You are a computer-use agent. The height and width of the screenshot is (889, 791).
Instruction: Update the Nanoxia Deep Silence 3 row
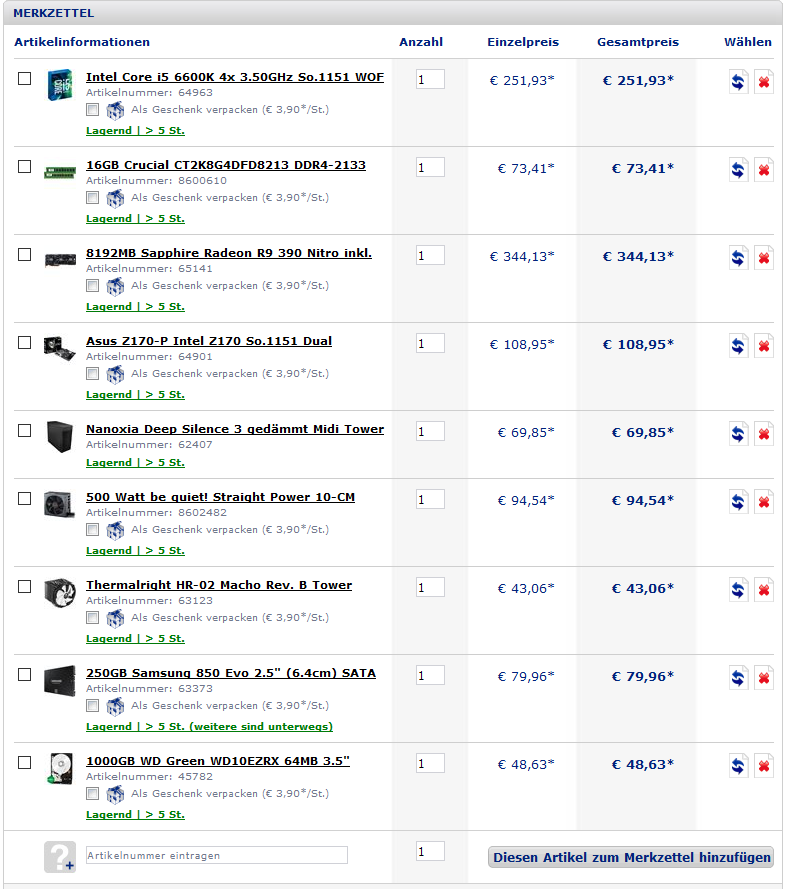[738, 434]
